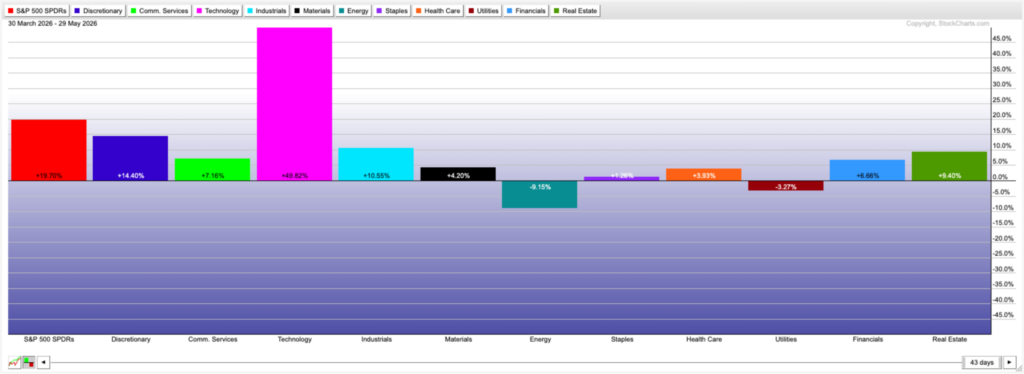Viewport: 1024px width, 374px height.
Task: Click the right arrow after 43 days
Action: tap(1010, 362)
